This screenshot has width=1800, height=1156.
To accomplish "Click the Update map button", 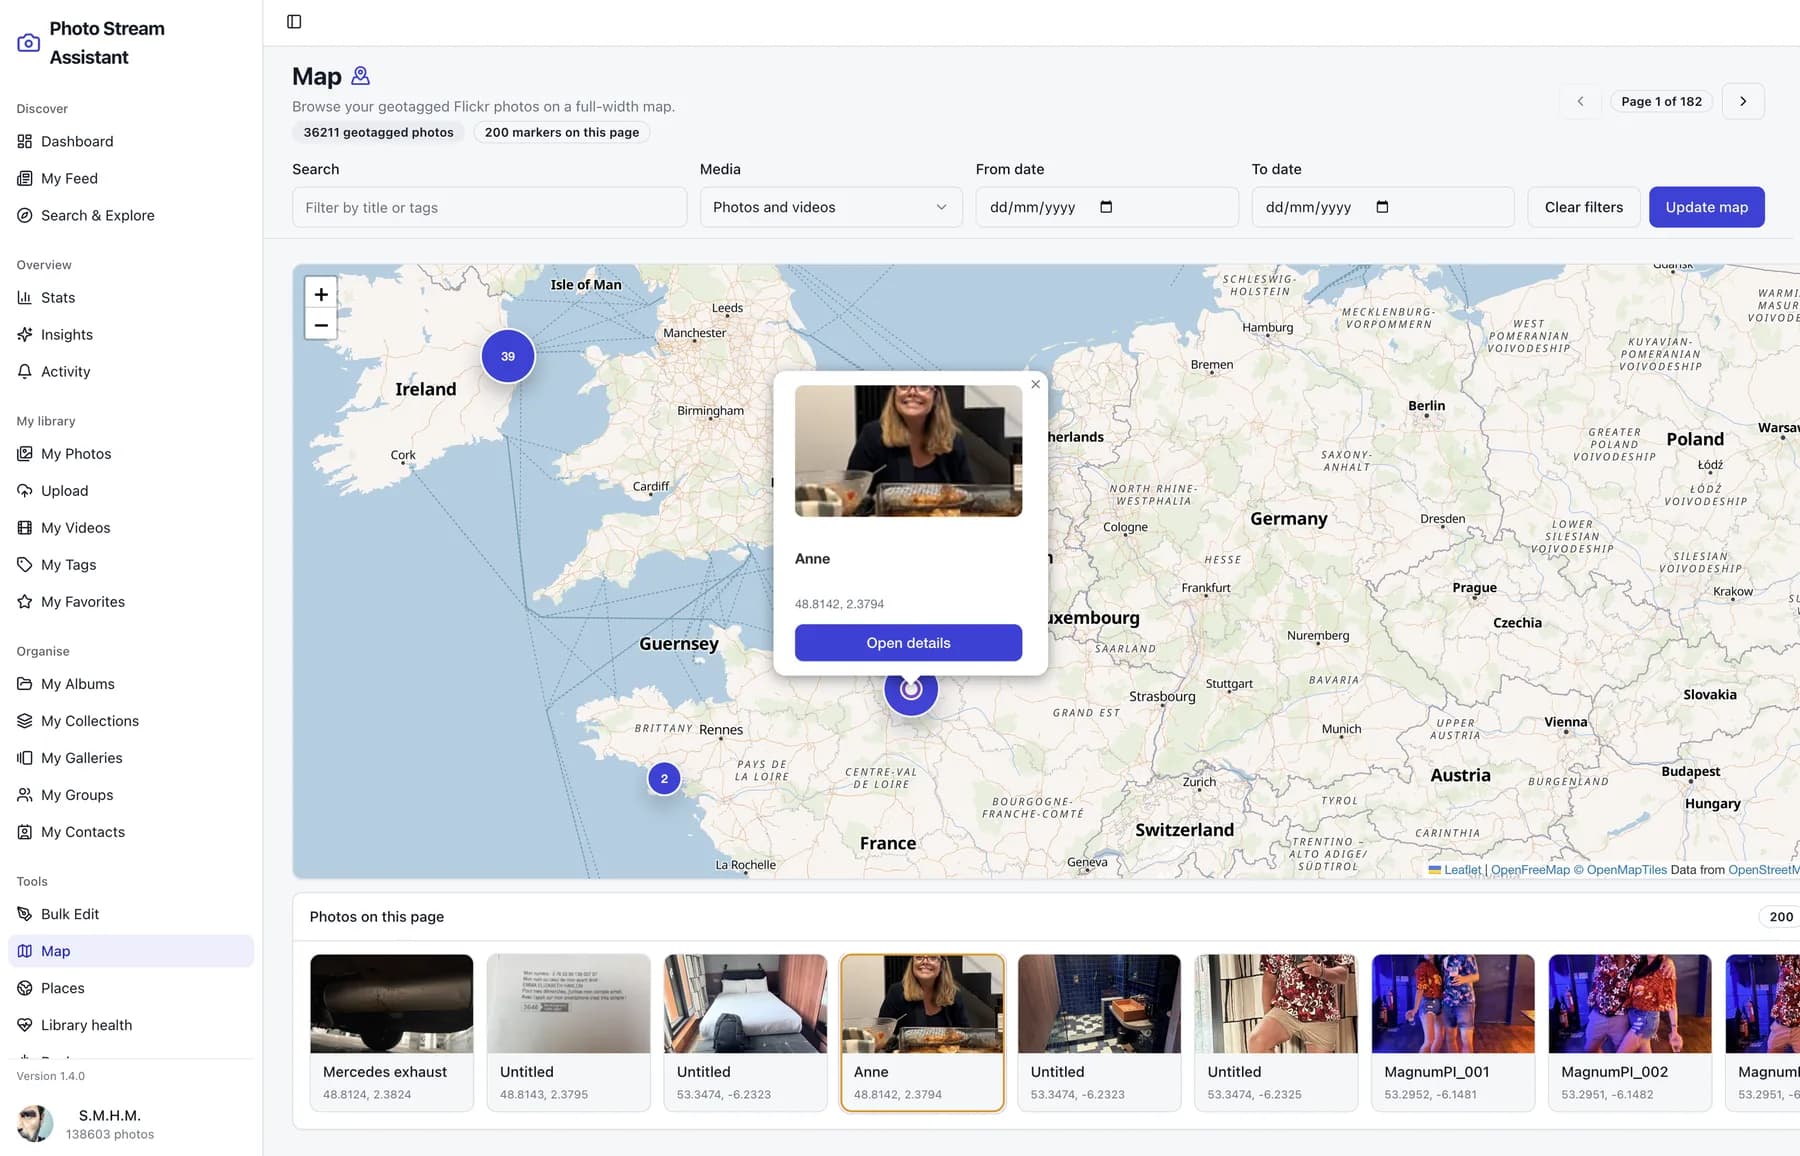I will coord(1706,207).
